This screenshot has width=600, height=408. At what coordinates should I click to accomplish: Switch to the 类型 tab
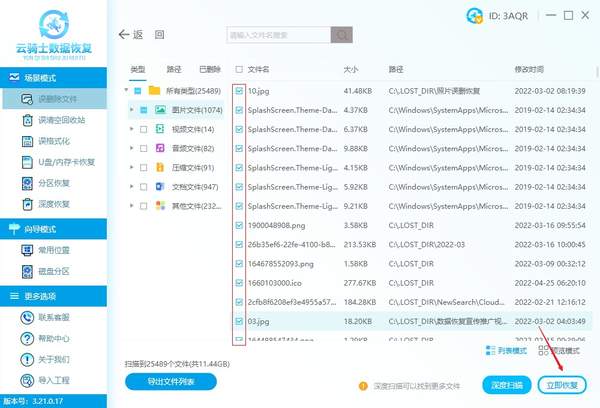pyautogui.click(x=138, y=69)
